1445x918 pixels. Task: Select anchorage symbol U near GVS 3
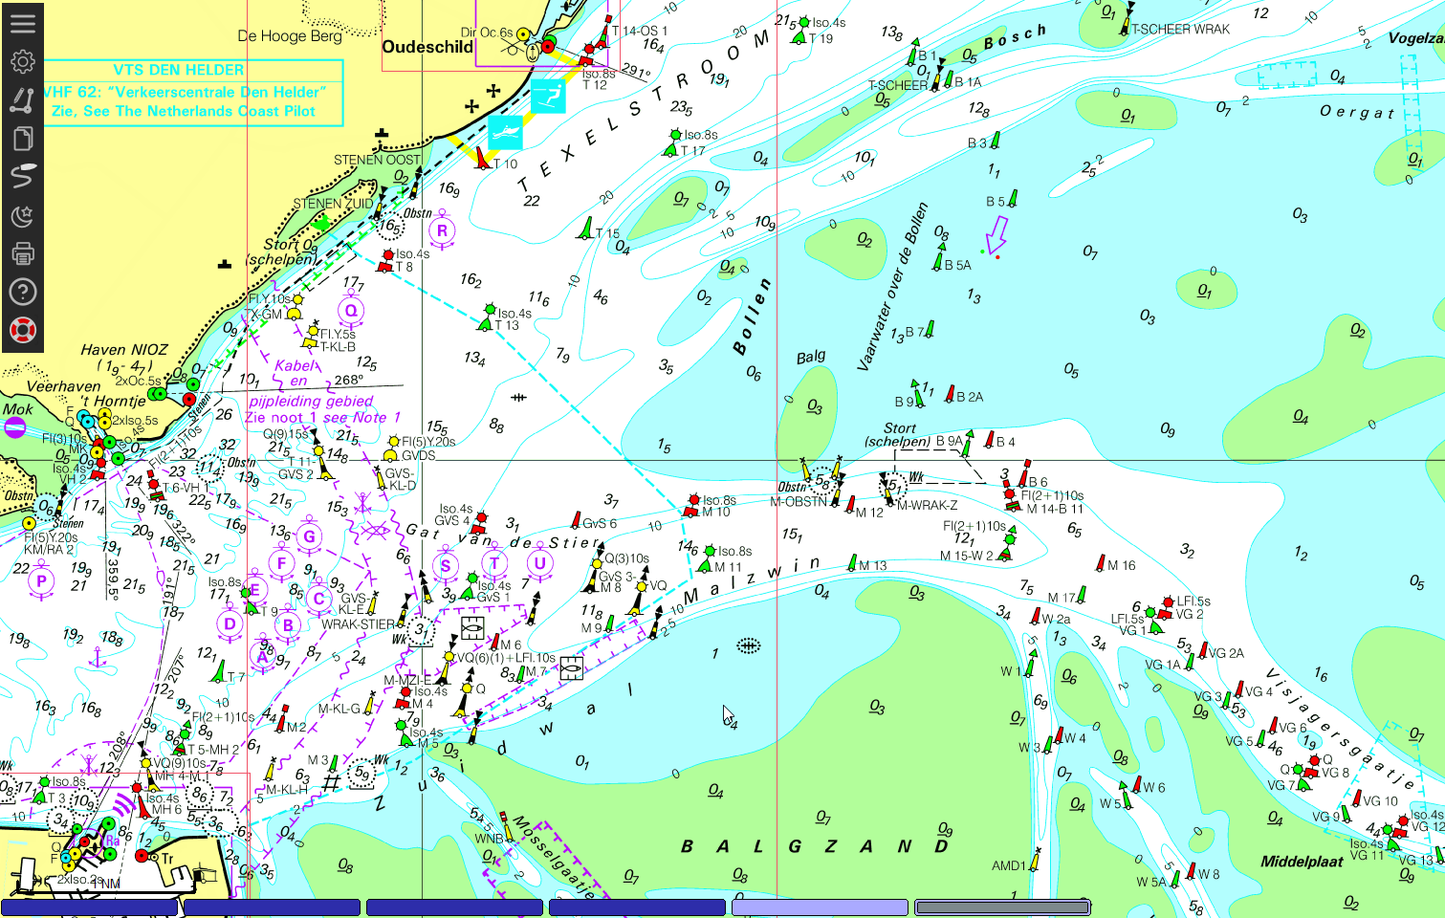[540, 564]
